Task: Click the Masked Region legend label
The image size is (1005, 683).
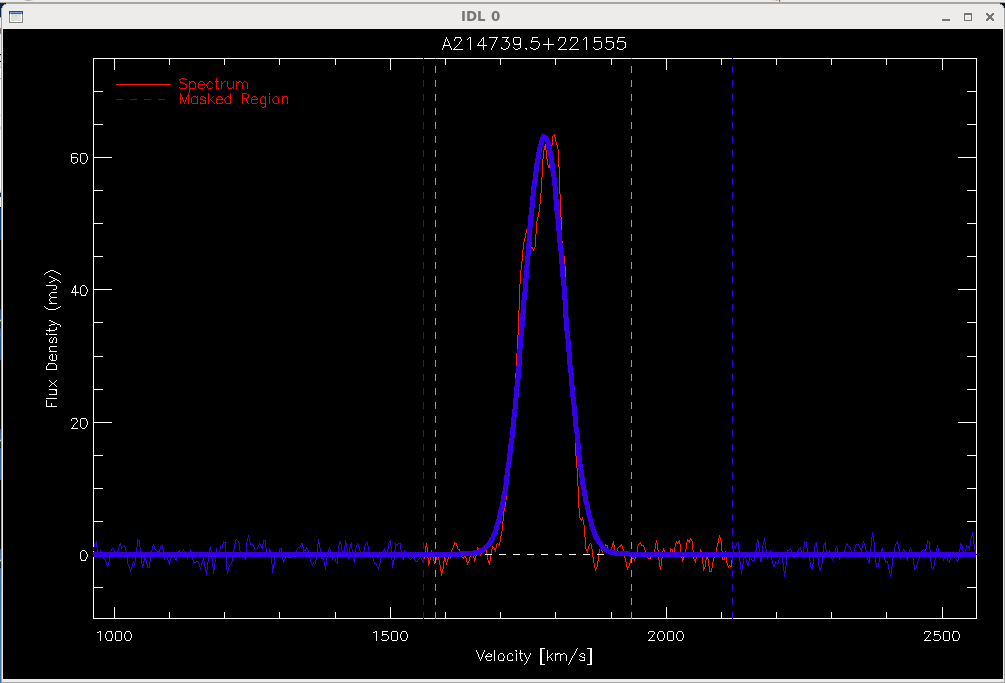Action: pos(234,99)
